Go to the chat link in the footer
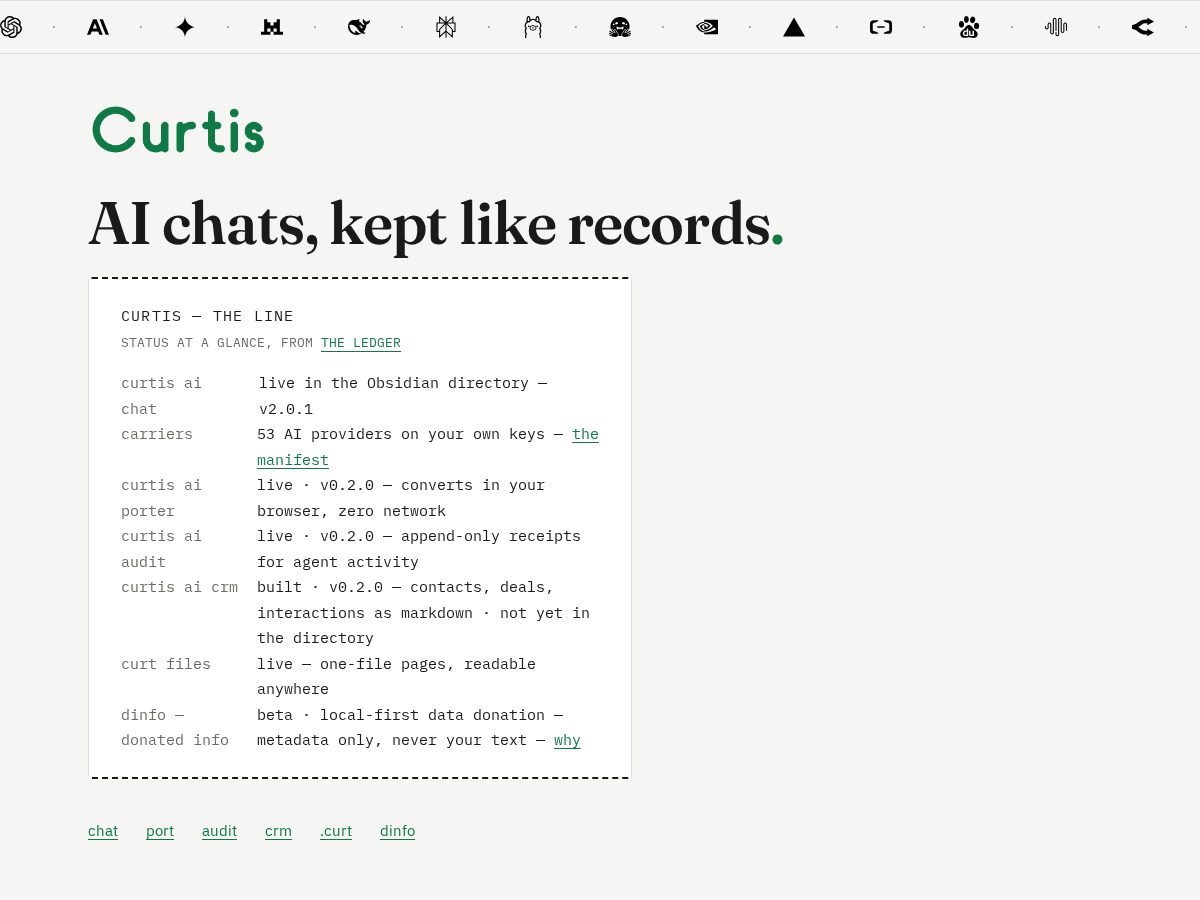The width and height of the screenshot is (1200, 900). click(x=103, y=831)
